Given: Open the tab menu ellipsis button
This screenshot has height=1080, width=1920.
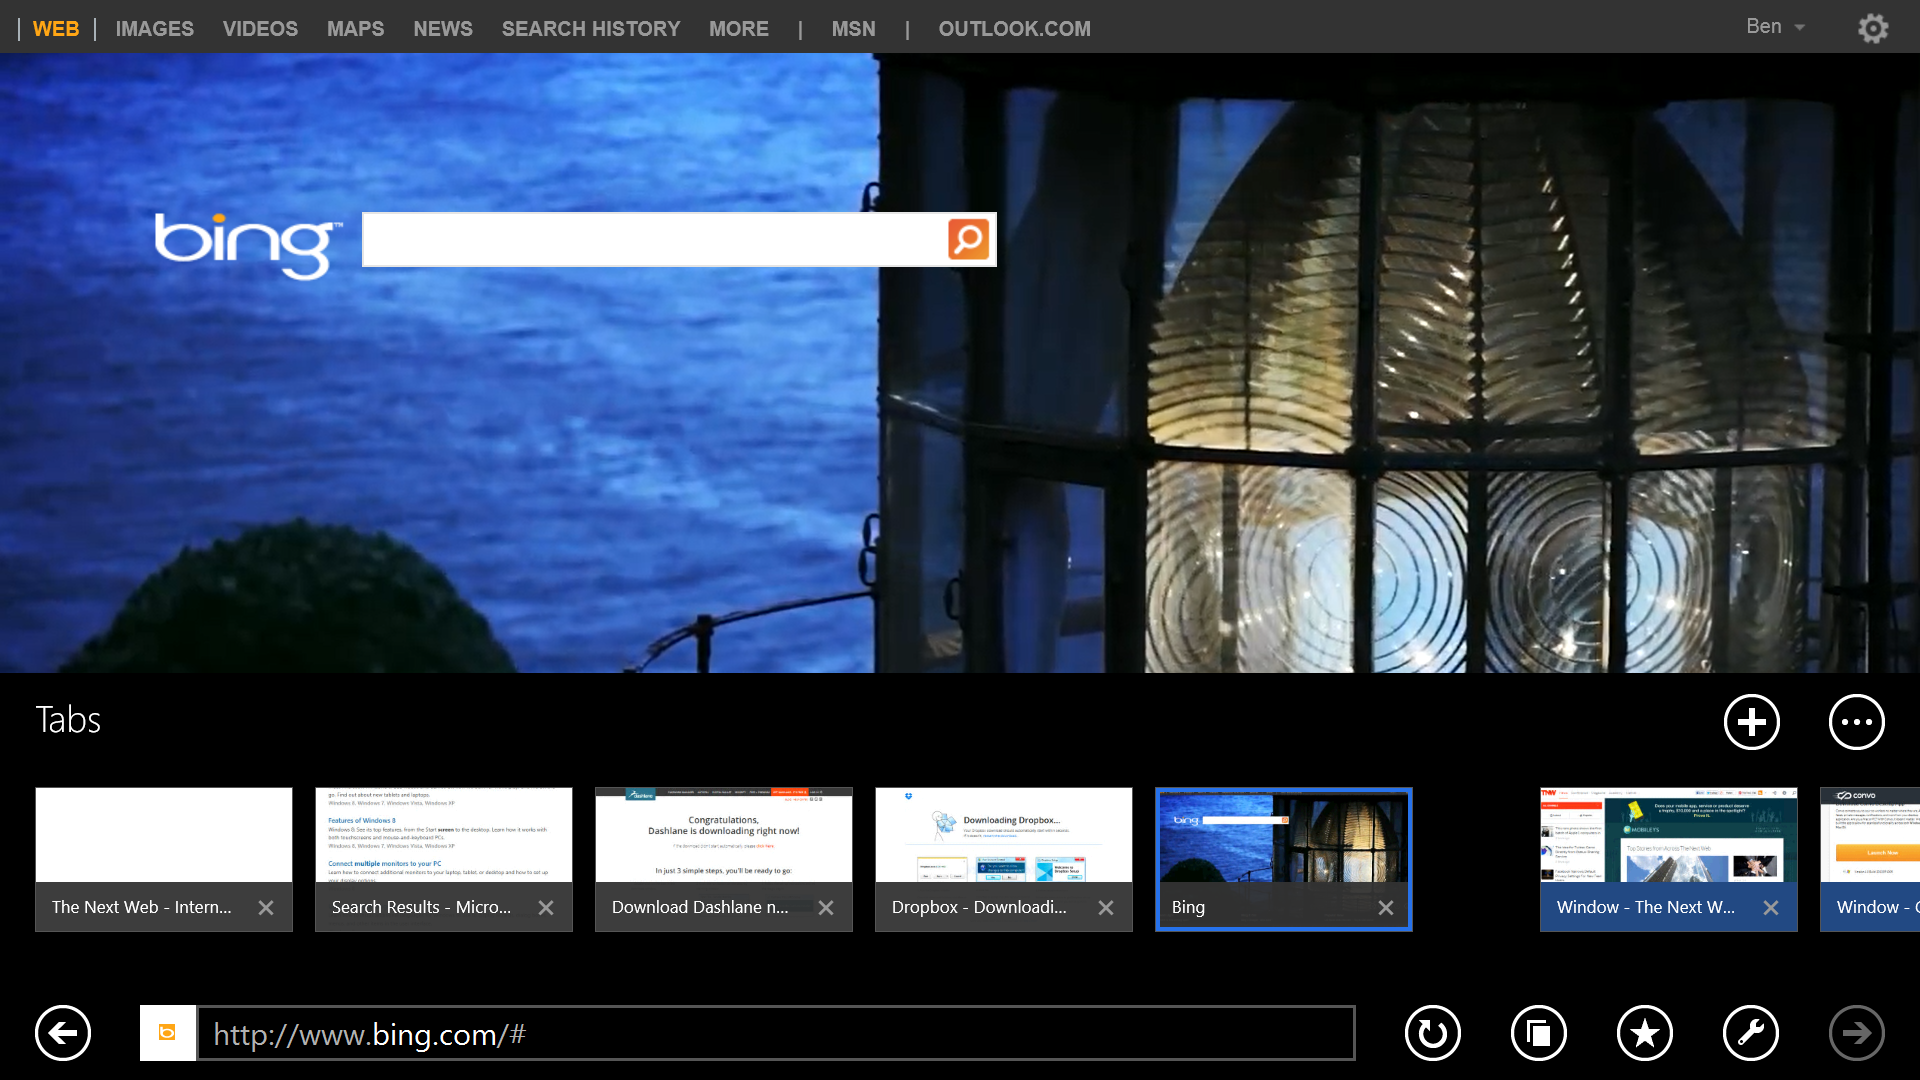Looking at the screenshot, I should (x=1857, y=722).
